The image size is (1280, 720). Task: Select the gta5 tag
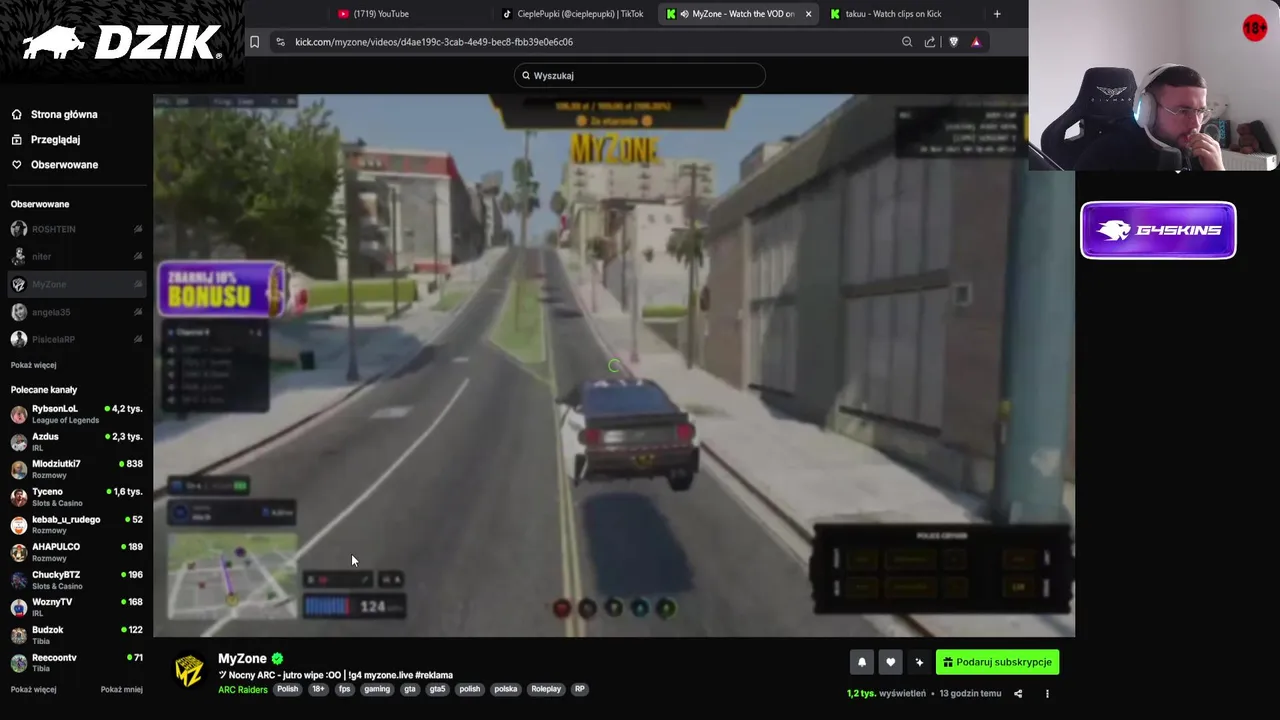[438, 689]
